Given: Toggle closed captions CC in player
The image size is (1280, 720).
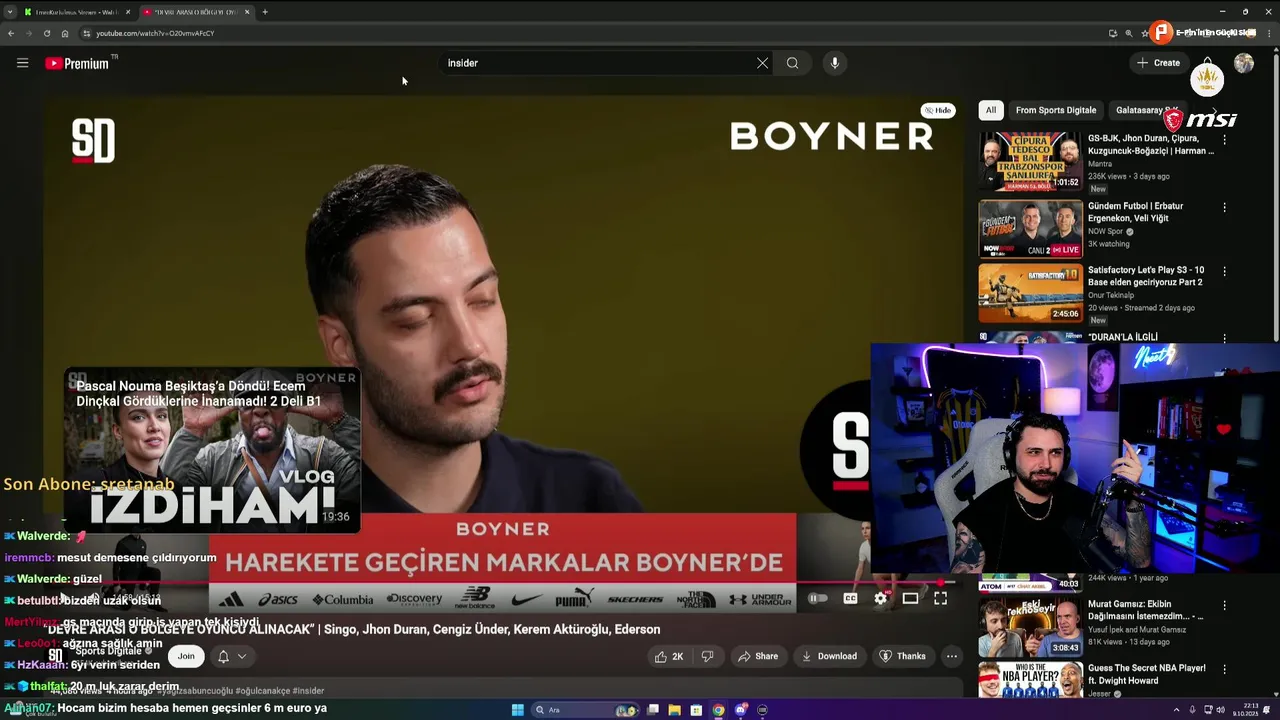Looking at the screenshot, I should [x=850, y=599].
